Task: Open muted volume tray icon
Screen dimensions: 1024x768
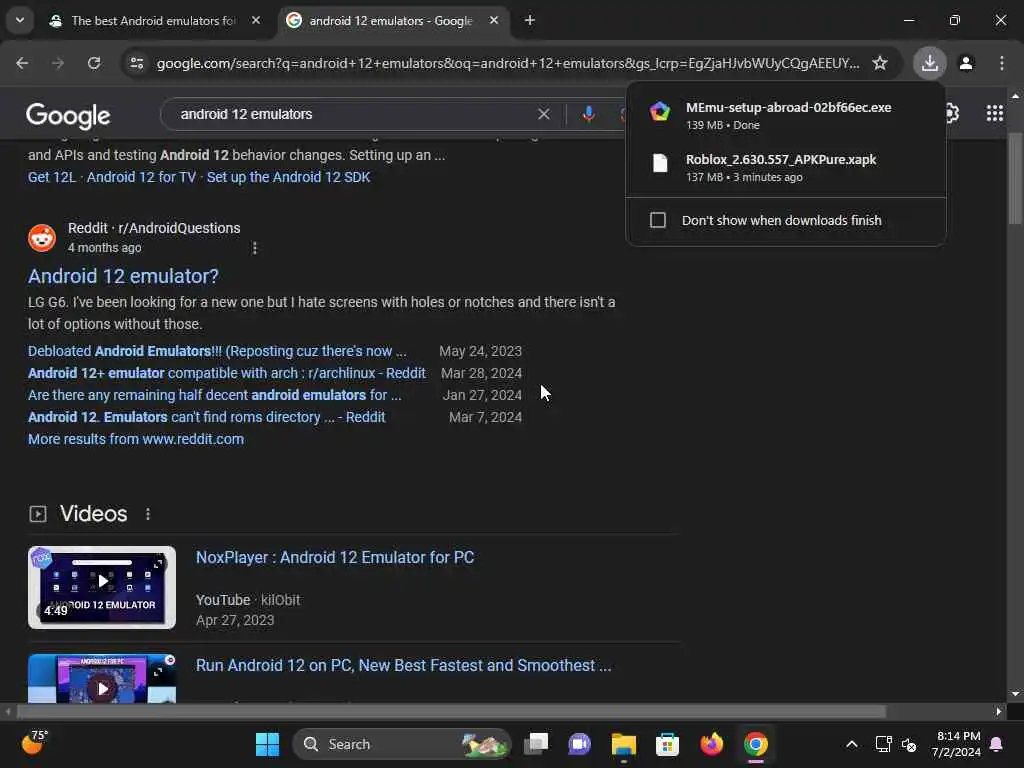Action: [x=908, y=744]
